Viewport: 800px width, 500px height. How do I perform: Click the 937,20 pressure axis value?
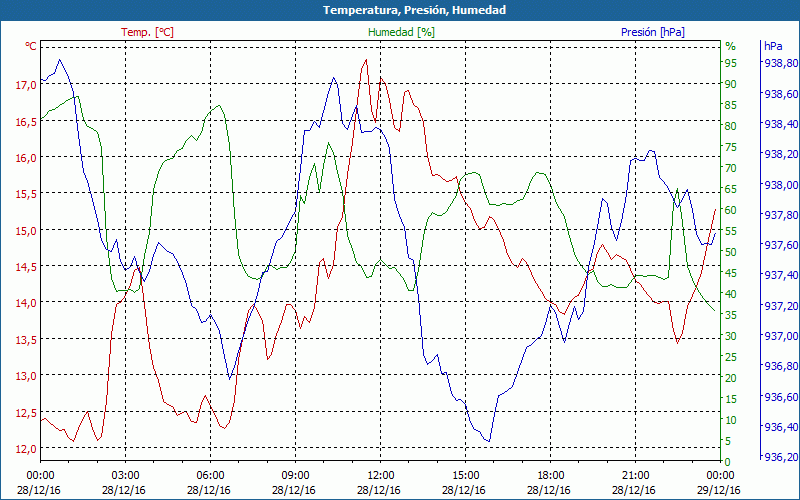point(779,306)
